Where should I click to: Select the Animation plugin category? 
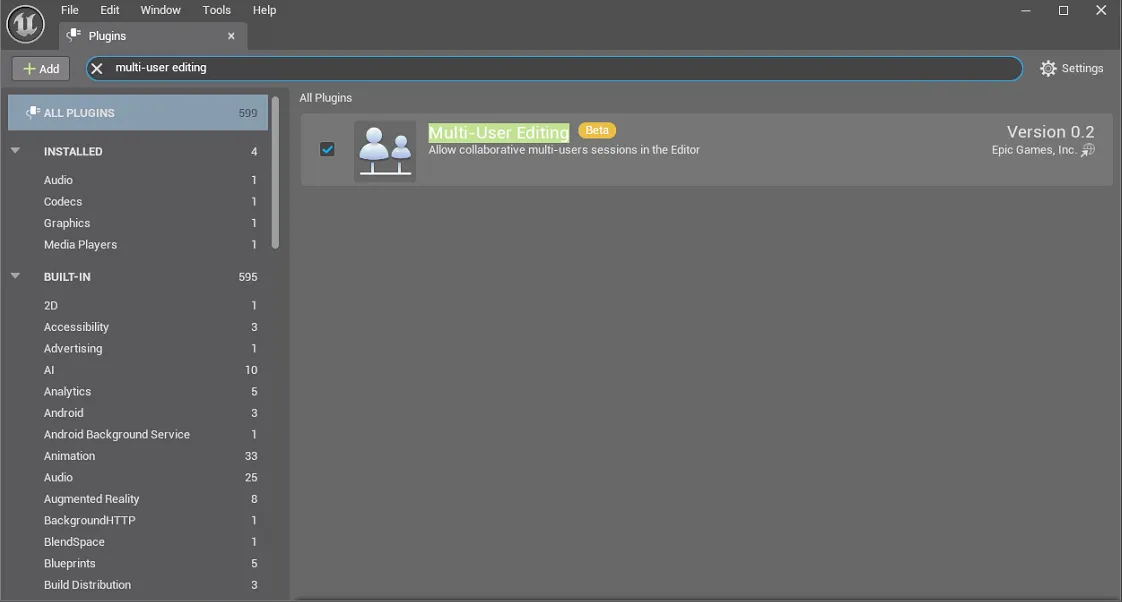coord(69,455)
